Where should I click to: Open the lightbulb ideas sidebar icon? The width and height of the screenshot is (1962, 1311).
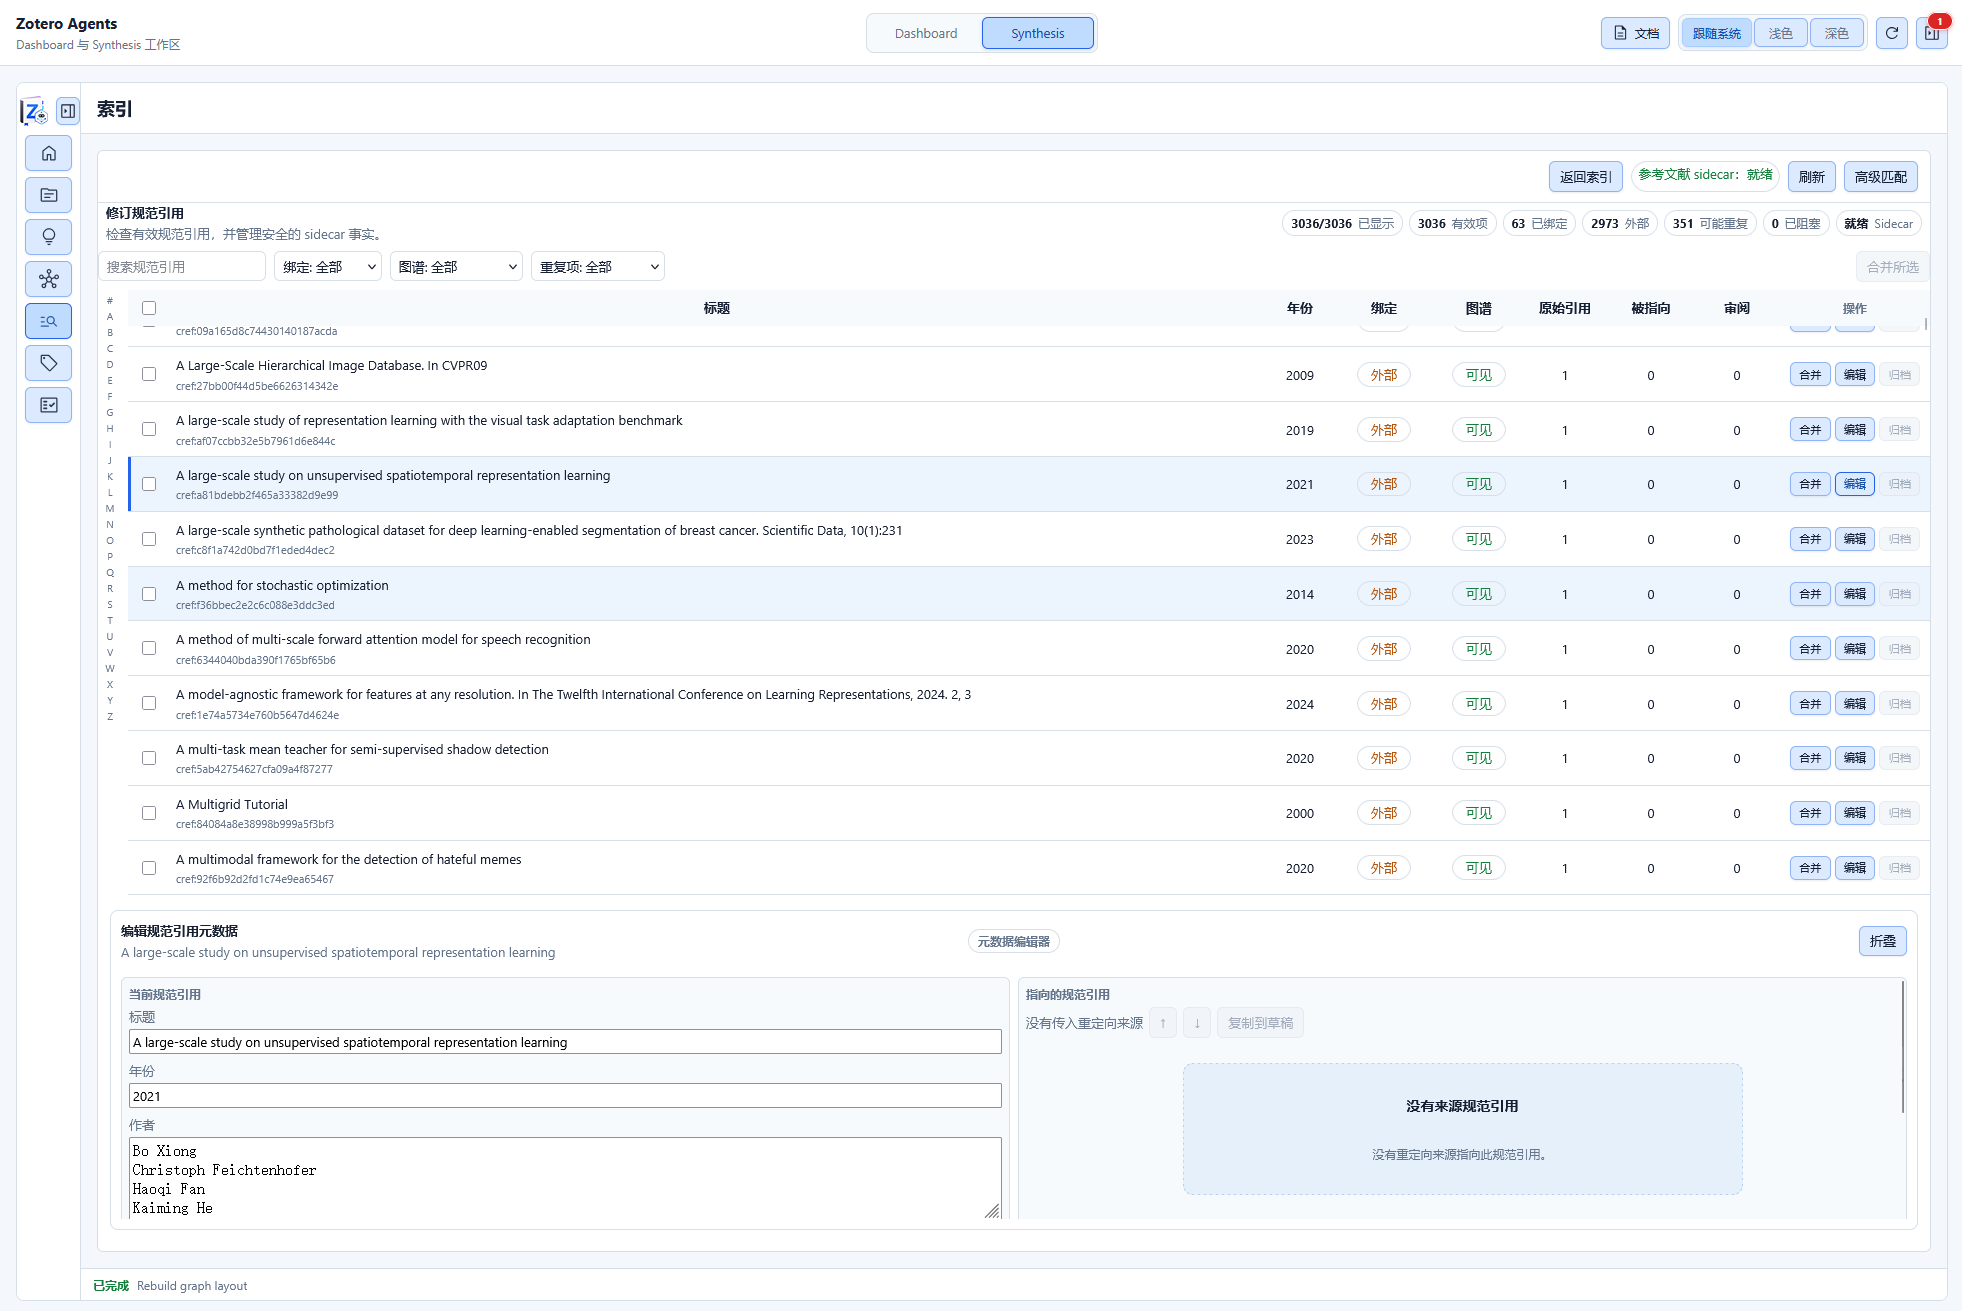pos(48,237)
